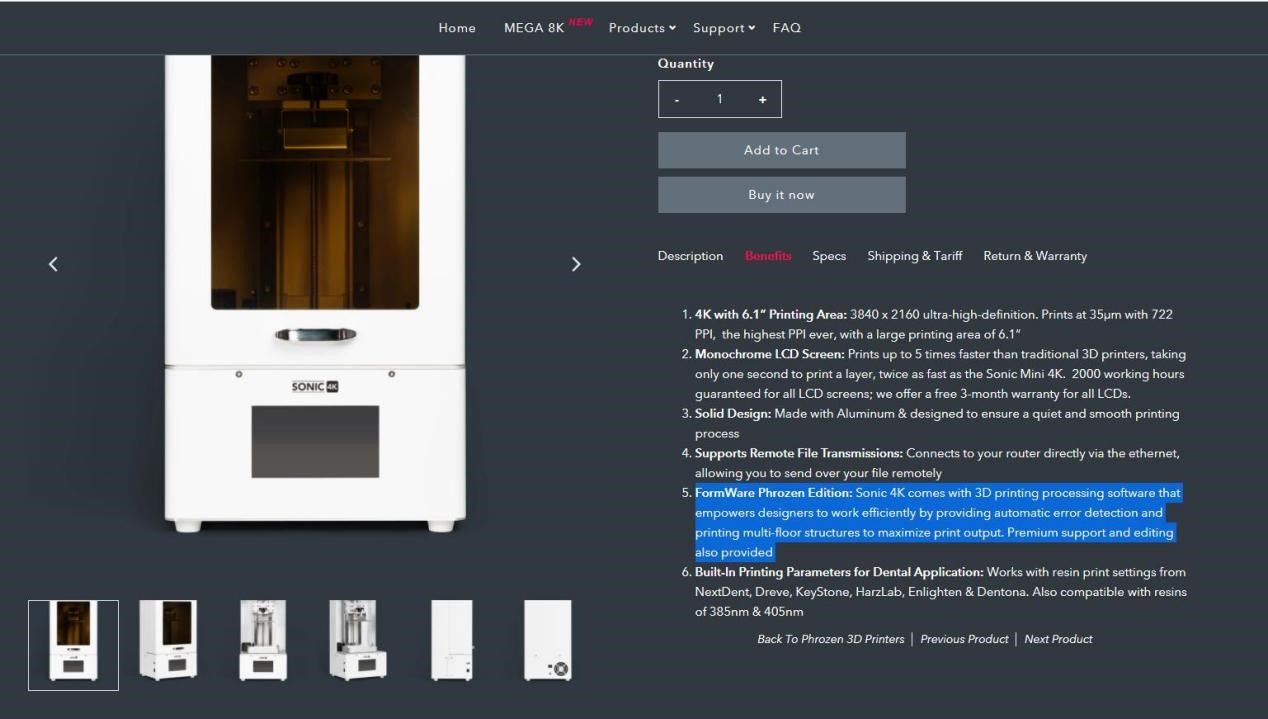
Task: Click the 'Monochrome LCD Screen' heading
Action: click(x=769, y=354)
